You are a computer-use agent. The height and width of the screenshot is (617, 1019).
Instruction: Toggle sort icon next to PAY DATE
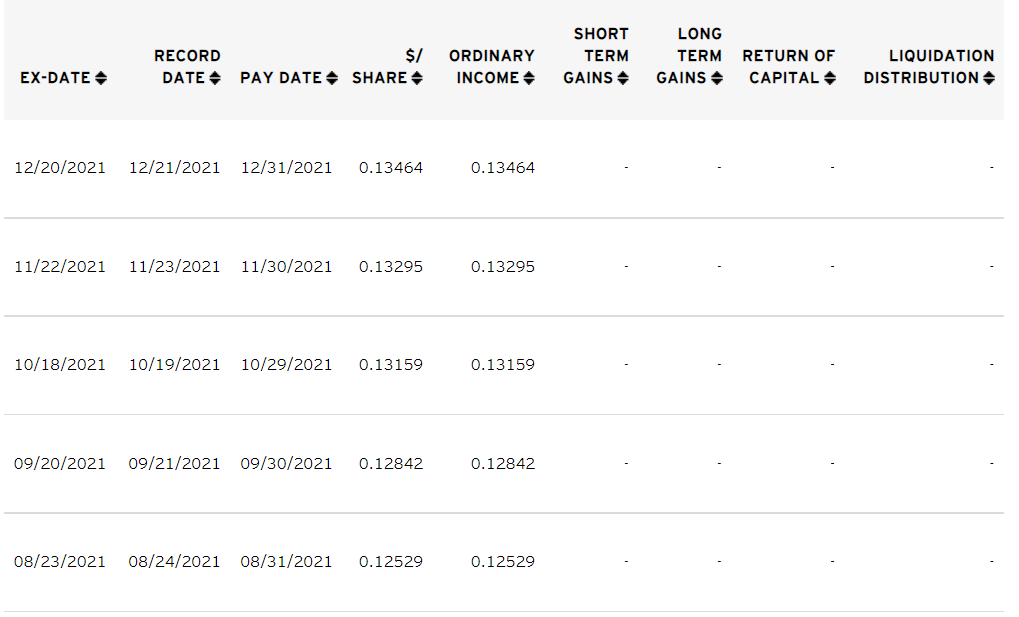click(332, 78)
